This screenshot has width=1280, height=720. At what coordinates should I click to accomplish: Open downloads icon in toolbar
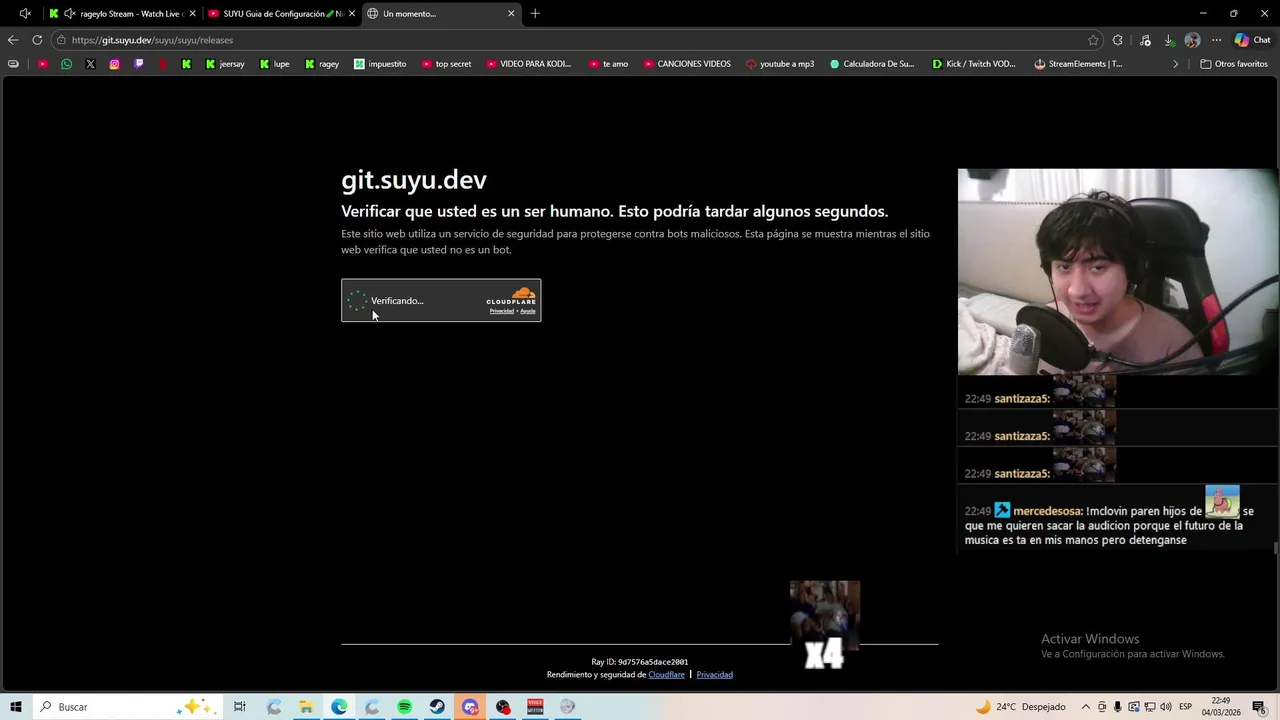click(1169, 40)
